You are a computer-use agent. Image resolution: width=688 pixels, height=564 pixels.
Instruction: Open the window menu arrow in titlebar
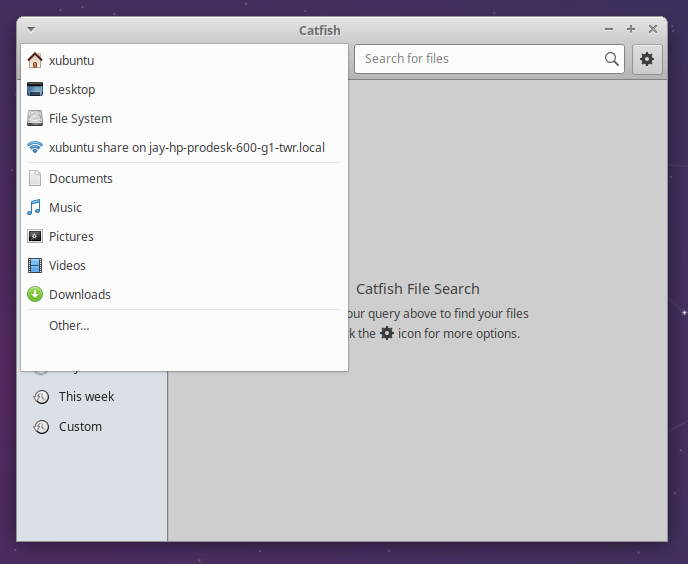click(x=31, y=30)
